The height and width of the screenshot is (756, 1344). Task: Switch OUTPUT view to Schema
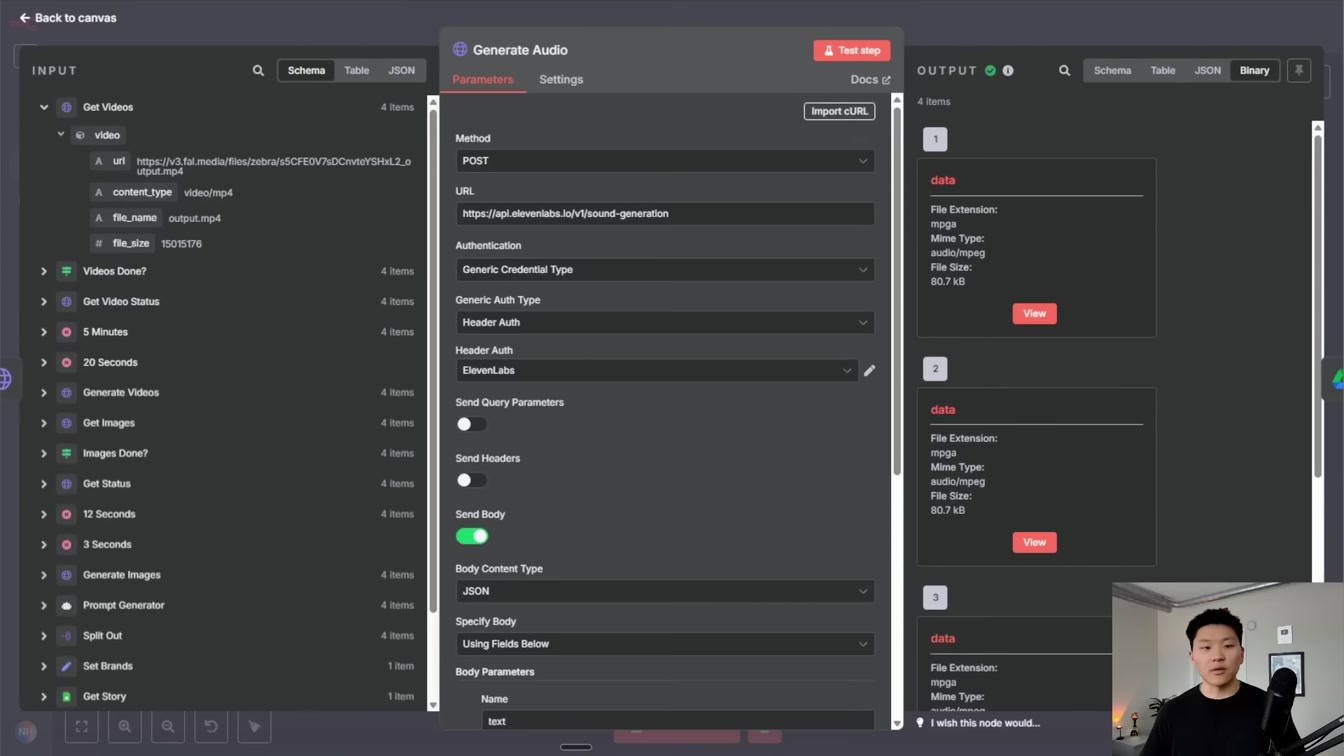(1112, 71)
